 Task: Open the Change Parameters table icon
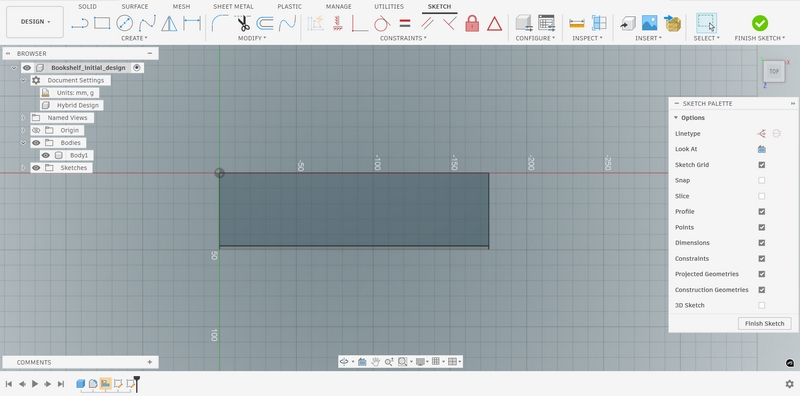546,23
